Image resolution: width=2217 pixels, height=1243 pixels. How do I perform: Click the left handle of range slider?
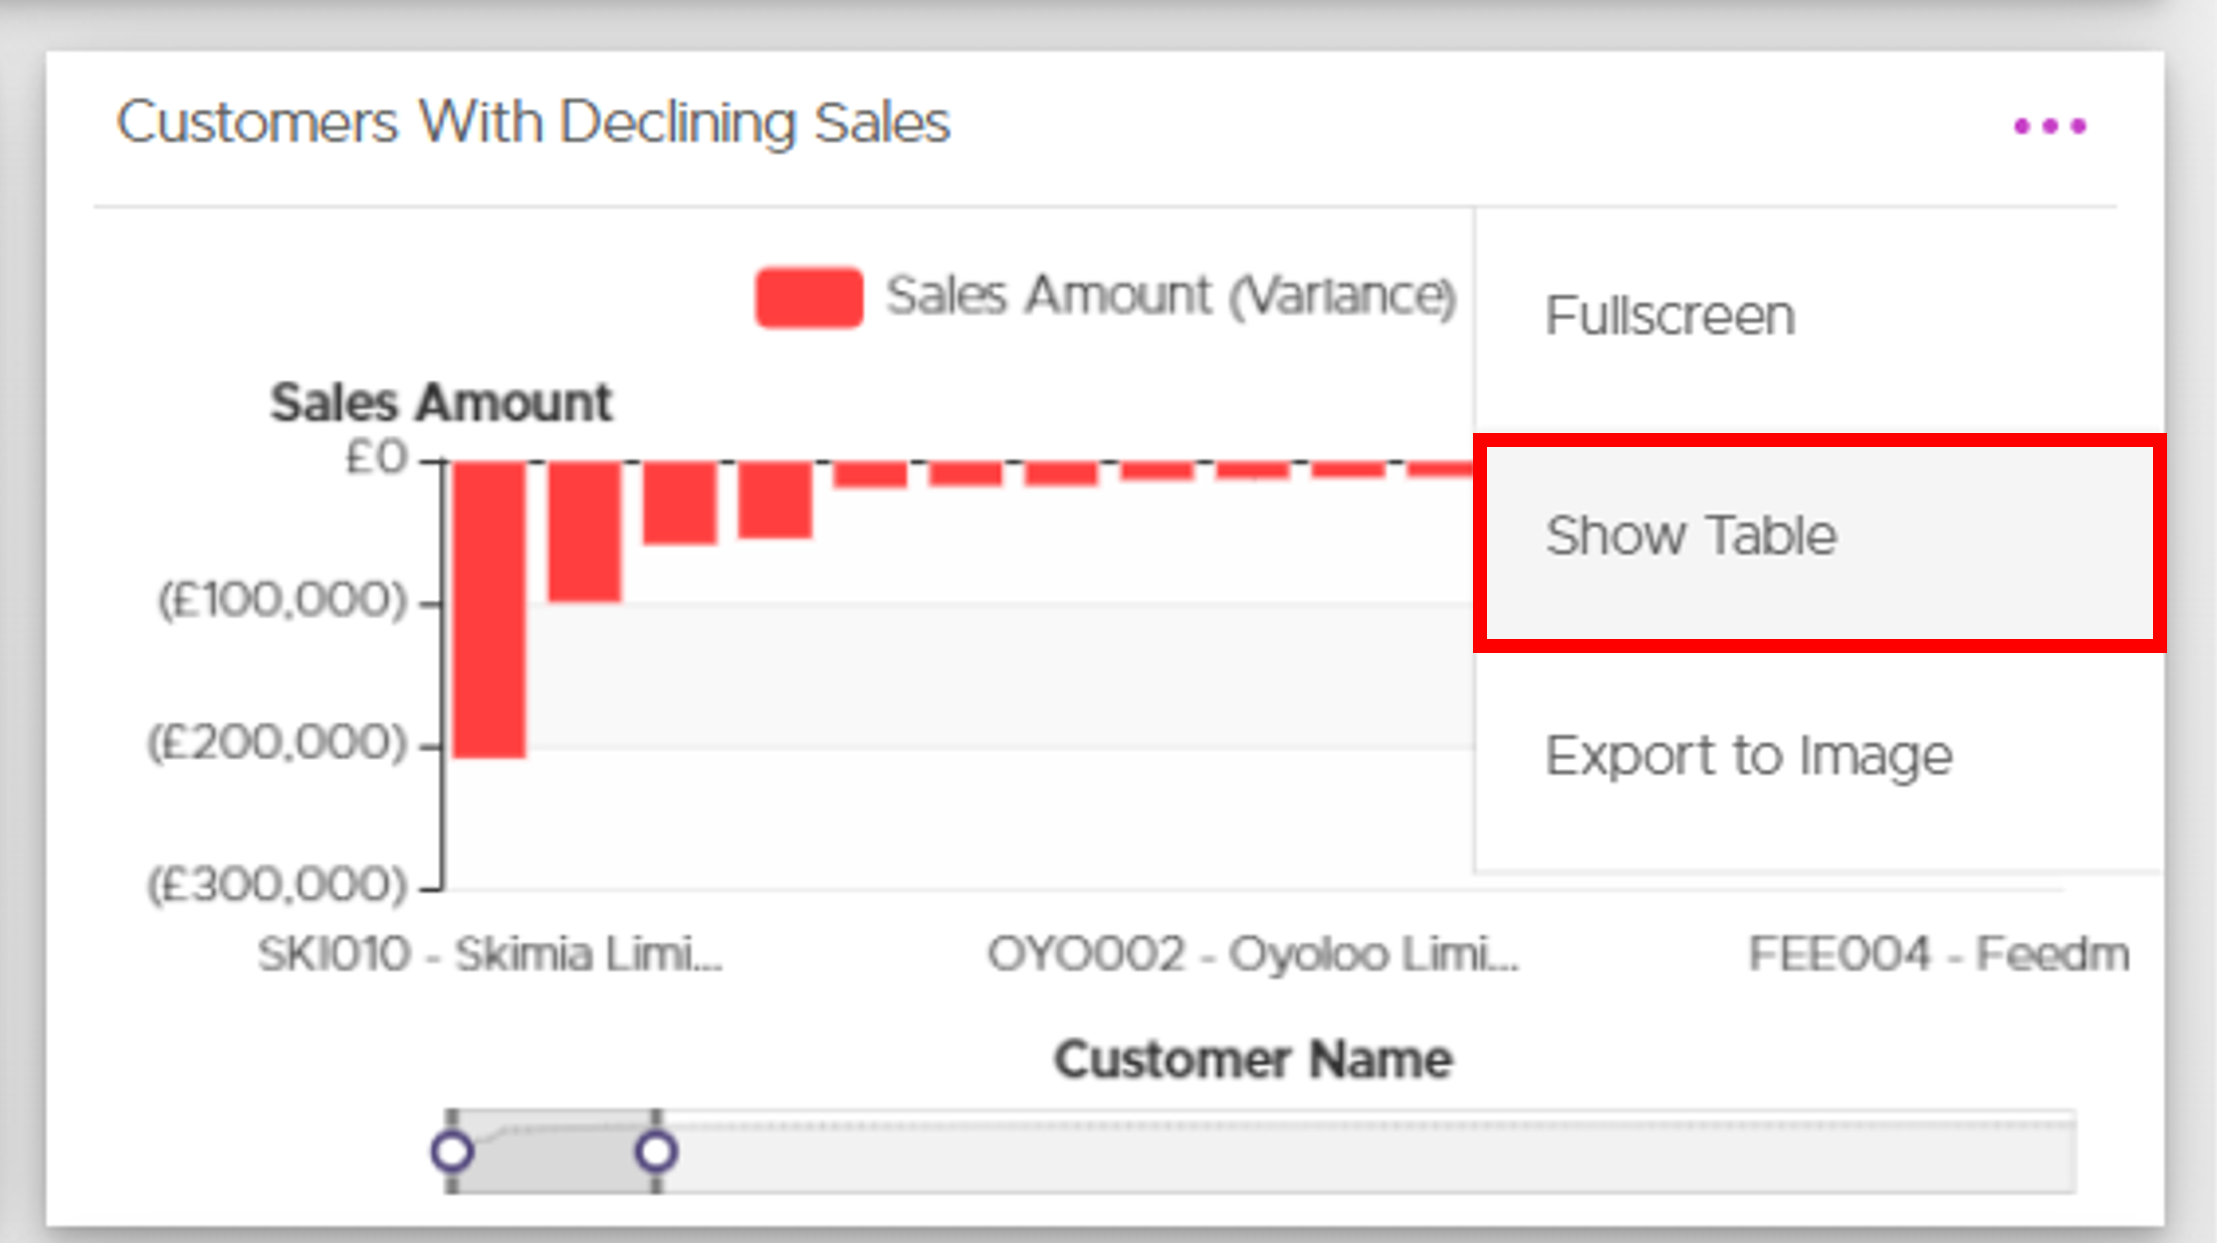[452, 1151]
